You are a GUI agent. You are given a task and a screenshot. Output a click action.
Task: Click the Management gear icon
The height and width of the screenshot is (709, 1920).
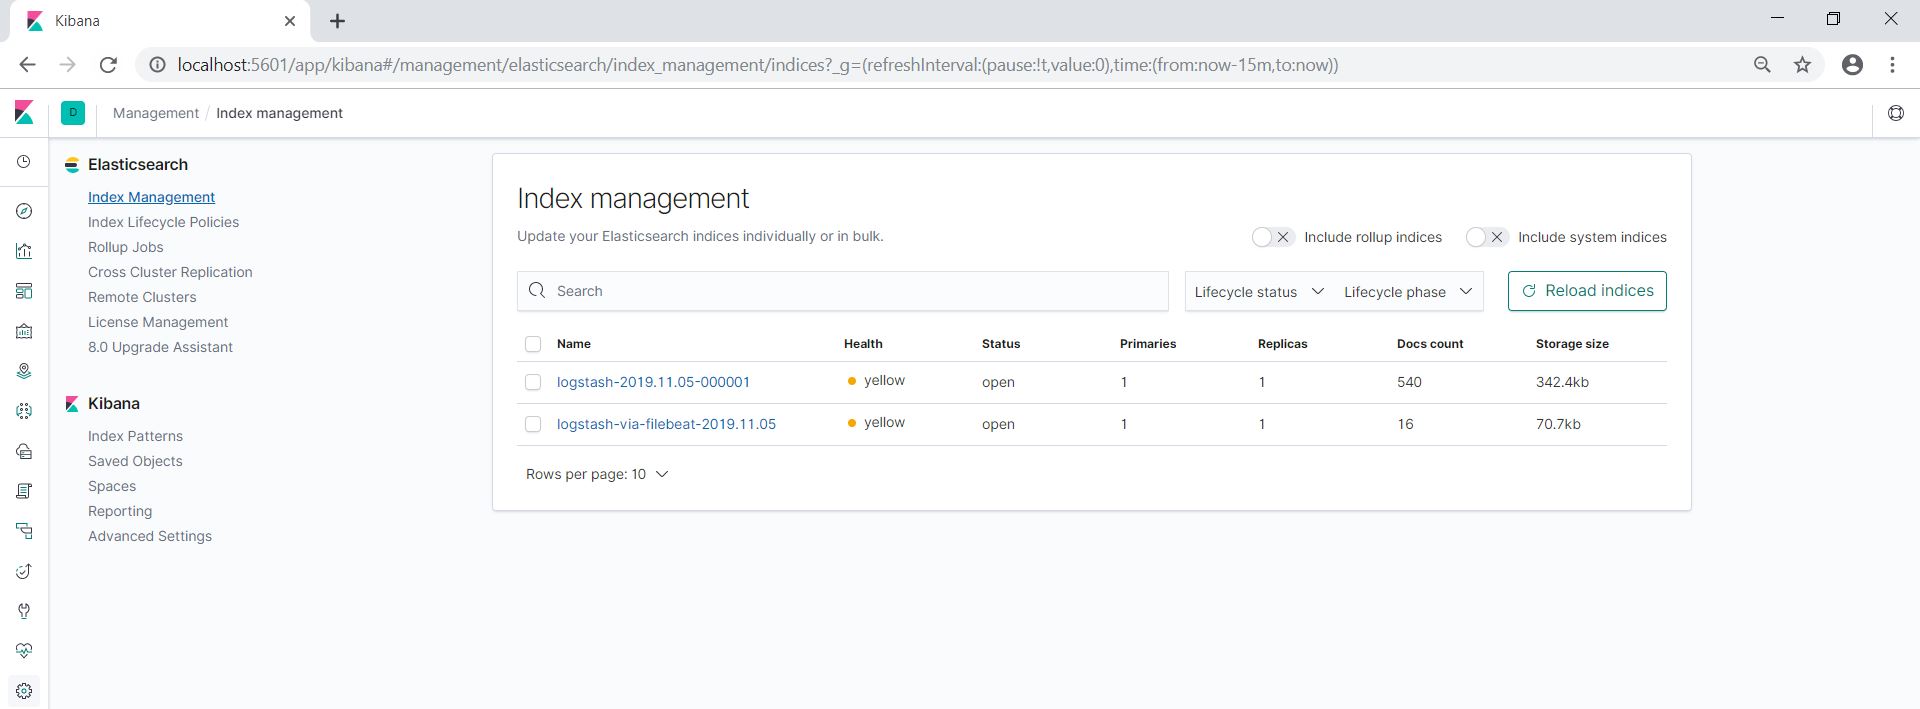click(x=24, y=691)
